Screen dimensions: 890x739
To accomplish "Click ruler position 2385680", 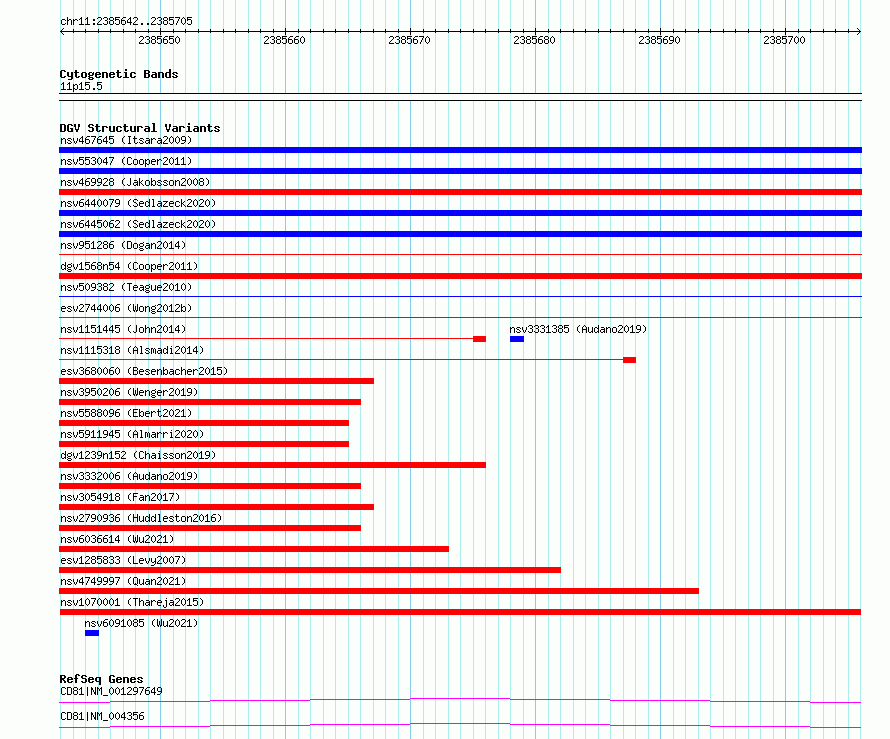I will pyautogui.click(x=534, y=40).
